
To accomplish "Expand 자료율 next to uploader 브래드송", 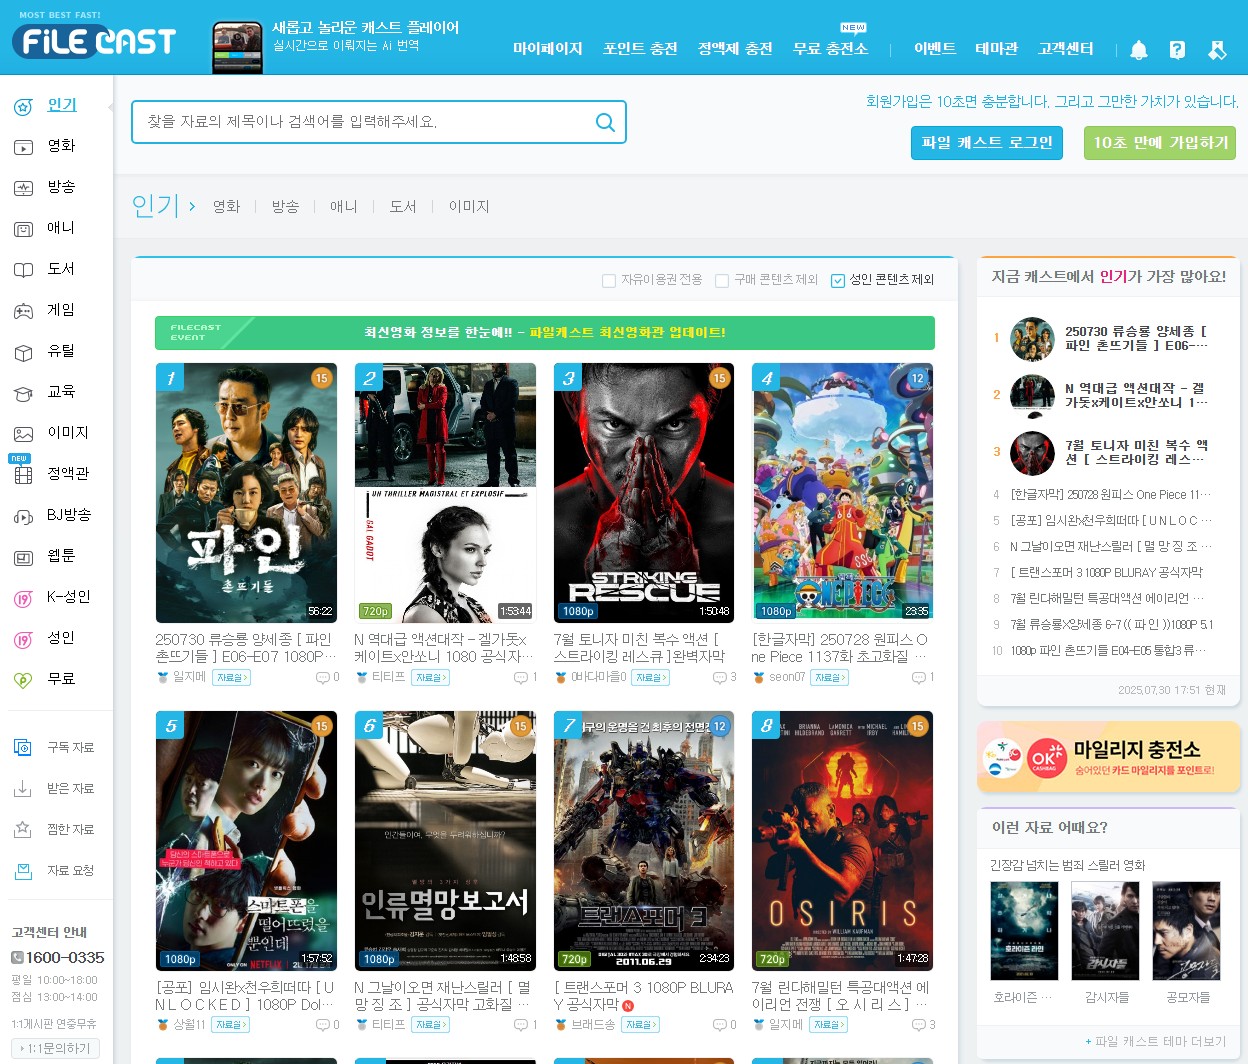I will point(639,1025).
